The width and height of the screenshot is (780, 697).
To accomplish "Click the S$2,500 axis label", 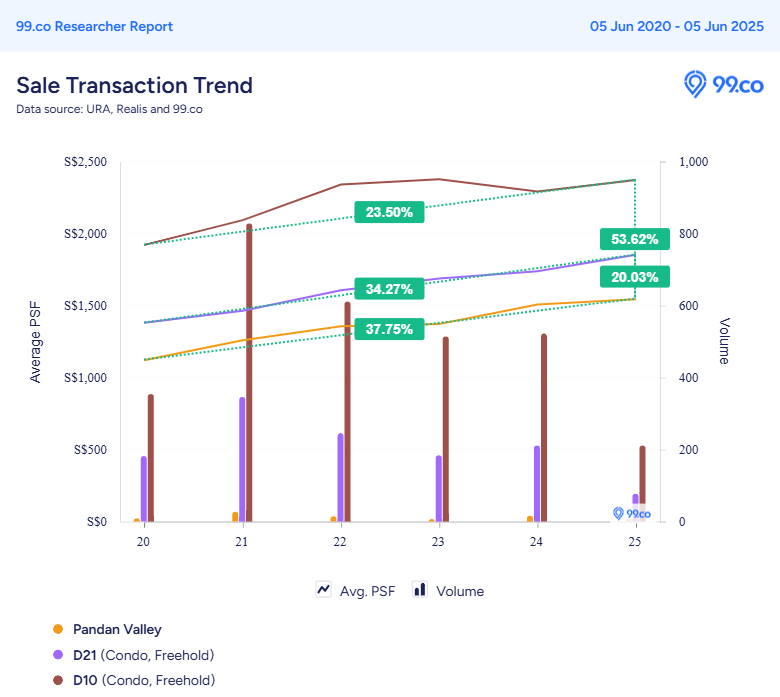I will pyautogui.click(x=85, y=162).
